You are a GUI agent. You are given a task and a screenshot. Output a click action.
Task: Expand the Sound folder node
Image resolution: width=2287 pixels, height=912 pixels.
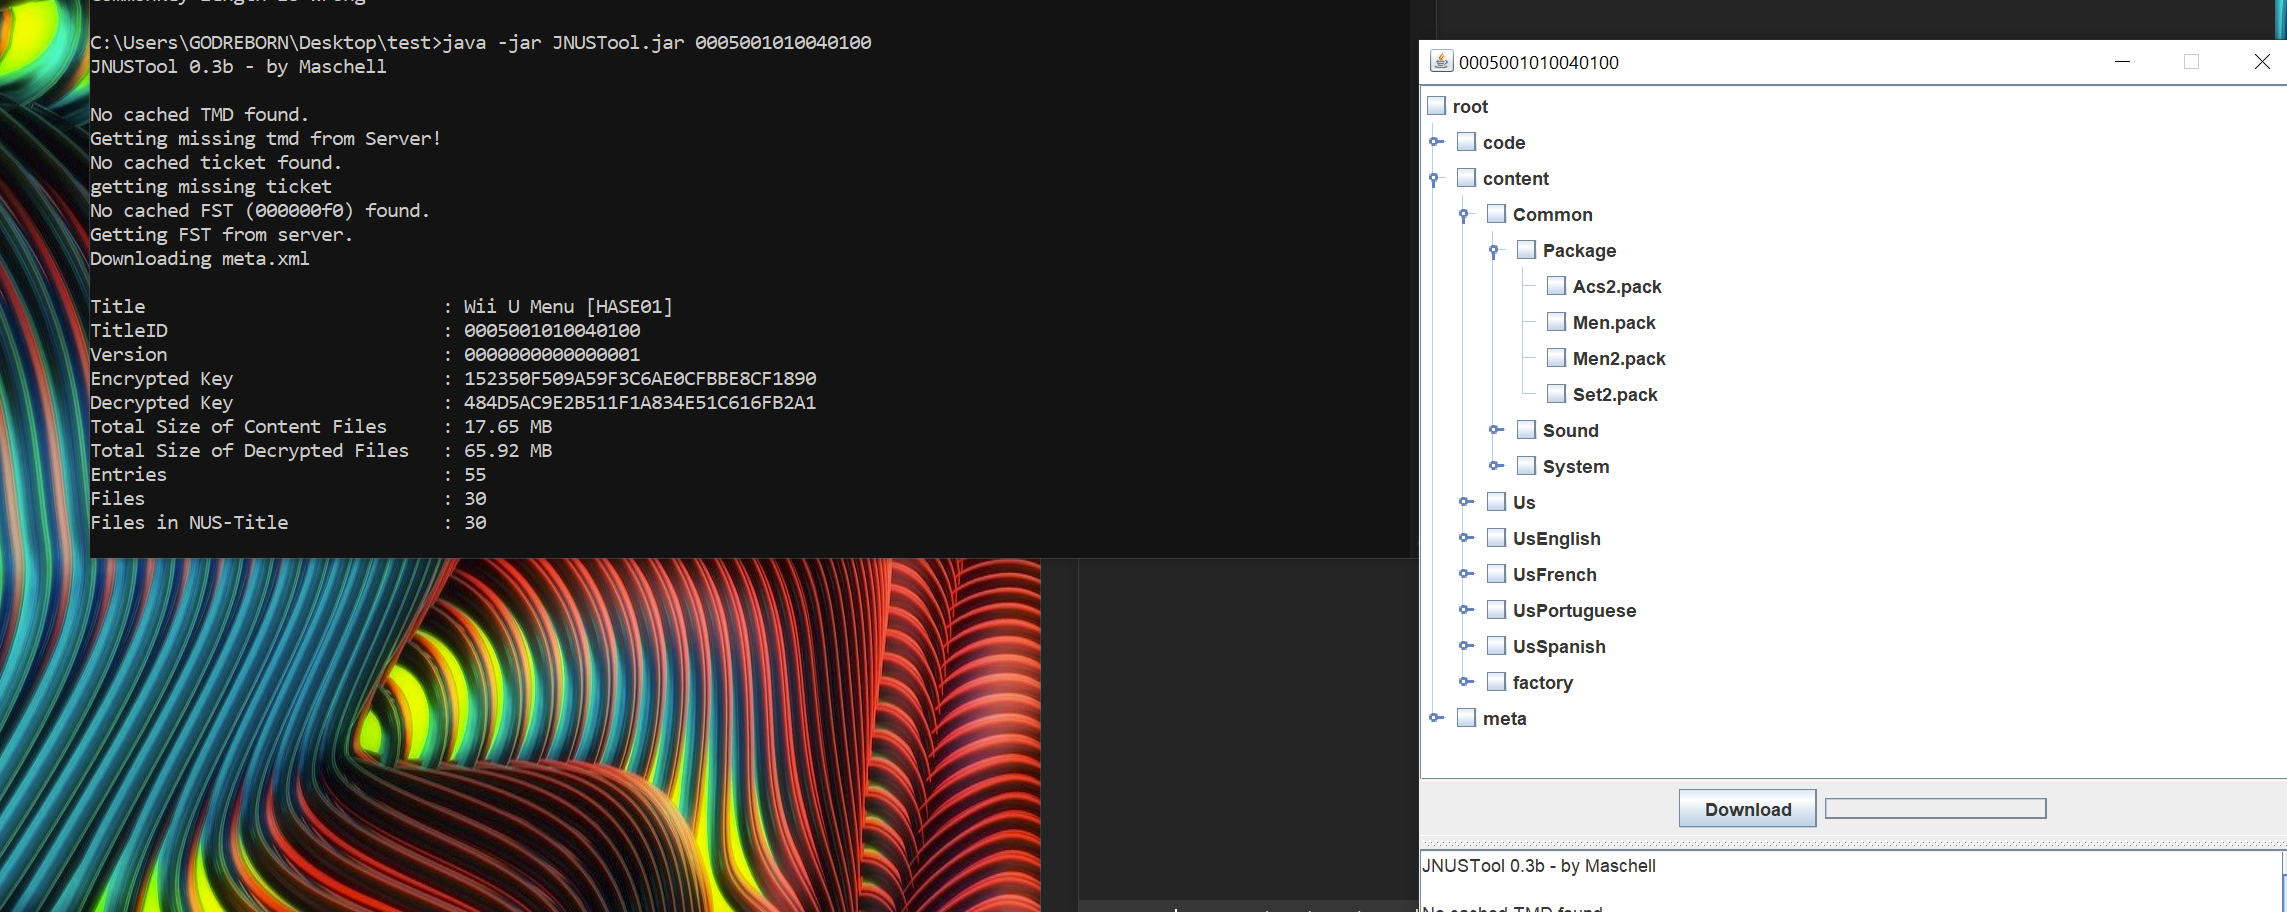pyautogui.click(x=1496, y=430)
